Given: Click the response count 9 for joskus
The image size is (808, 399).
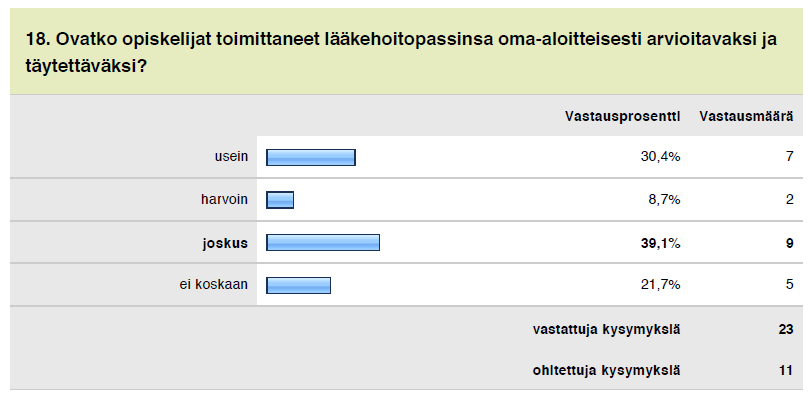Looking at the screenshot, I should coord(789,243).
